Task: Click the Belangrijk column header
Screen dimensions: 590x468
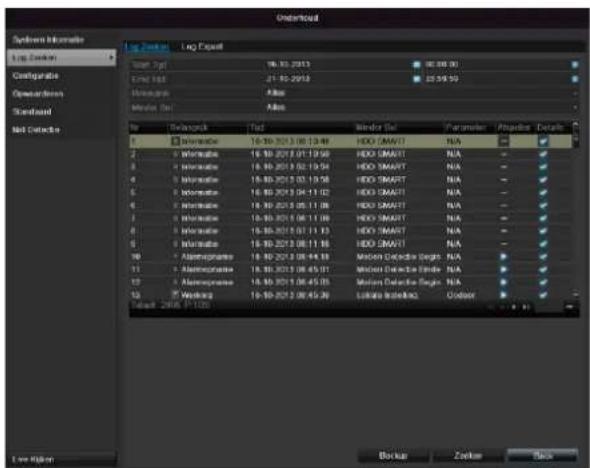Action: pyautogui.click(x=189, y=128)
